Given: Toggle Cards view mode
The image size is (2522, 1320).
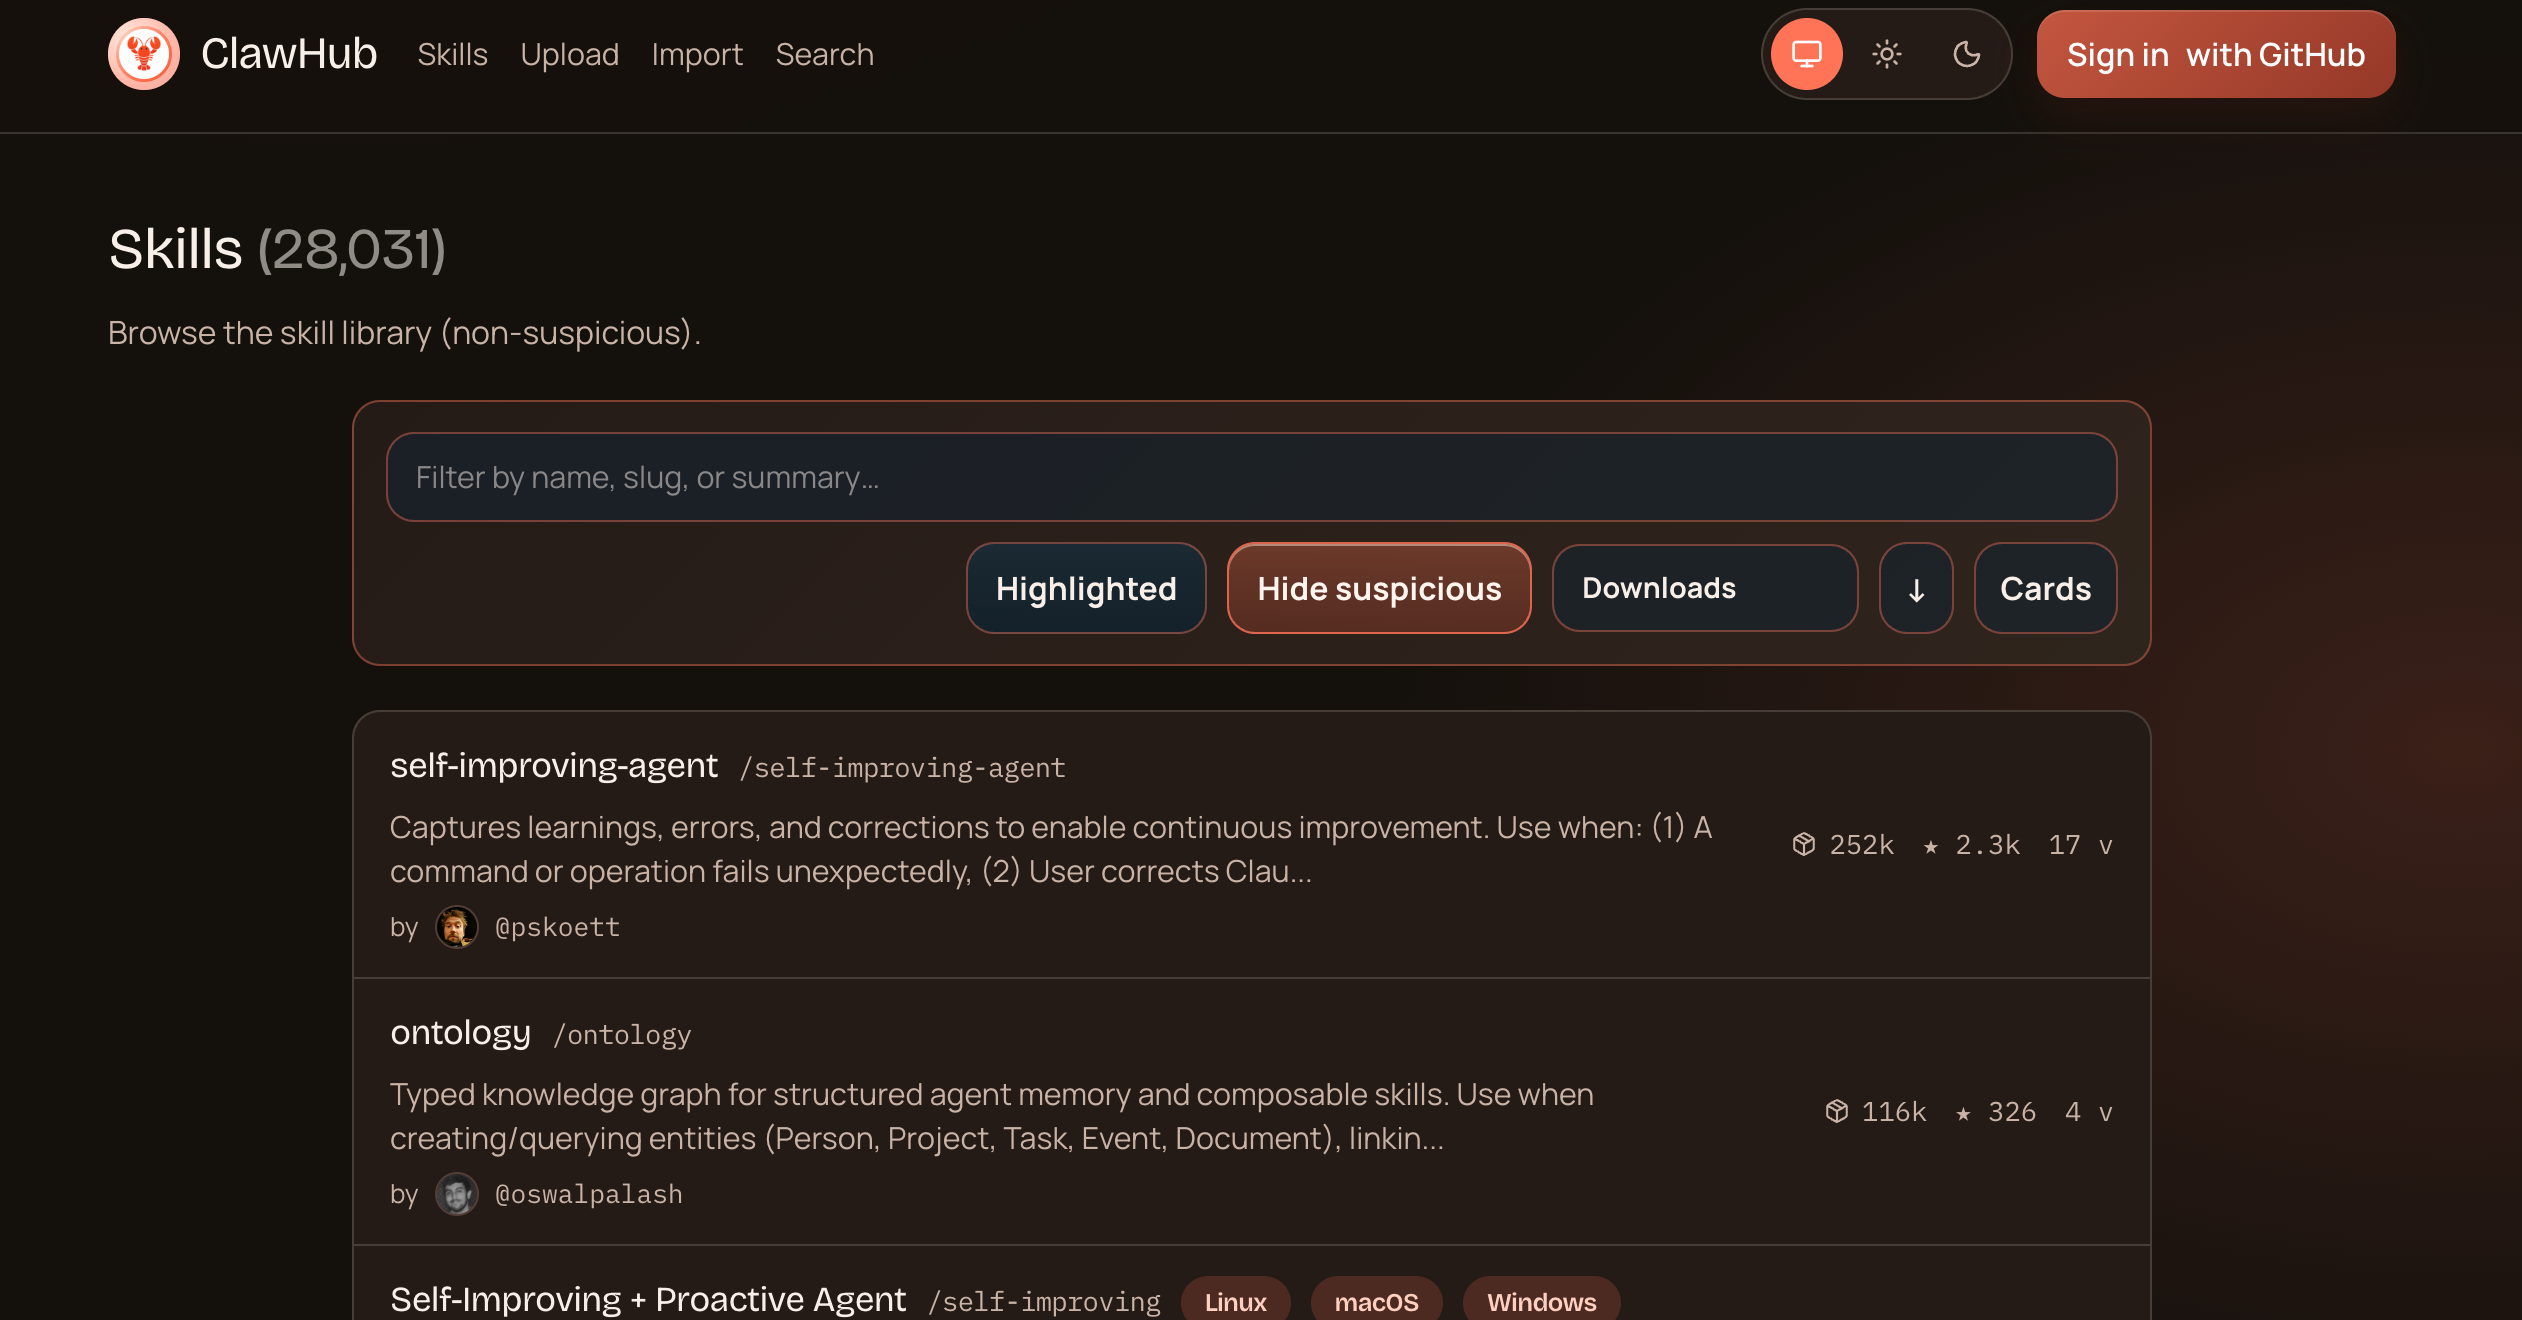Looking at the screenshot, I should pyautogui.click(x=2044, y=589).
